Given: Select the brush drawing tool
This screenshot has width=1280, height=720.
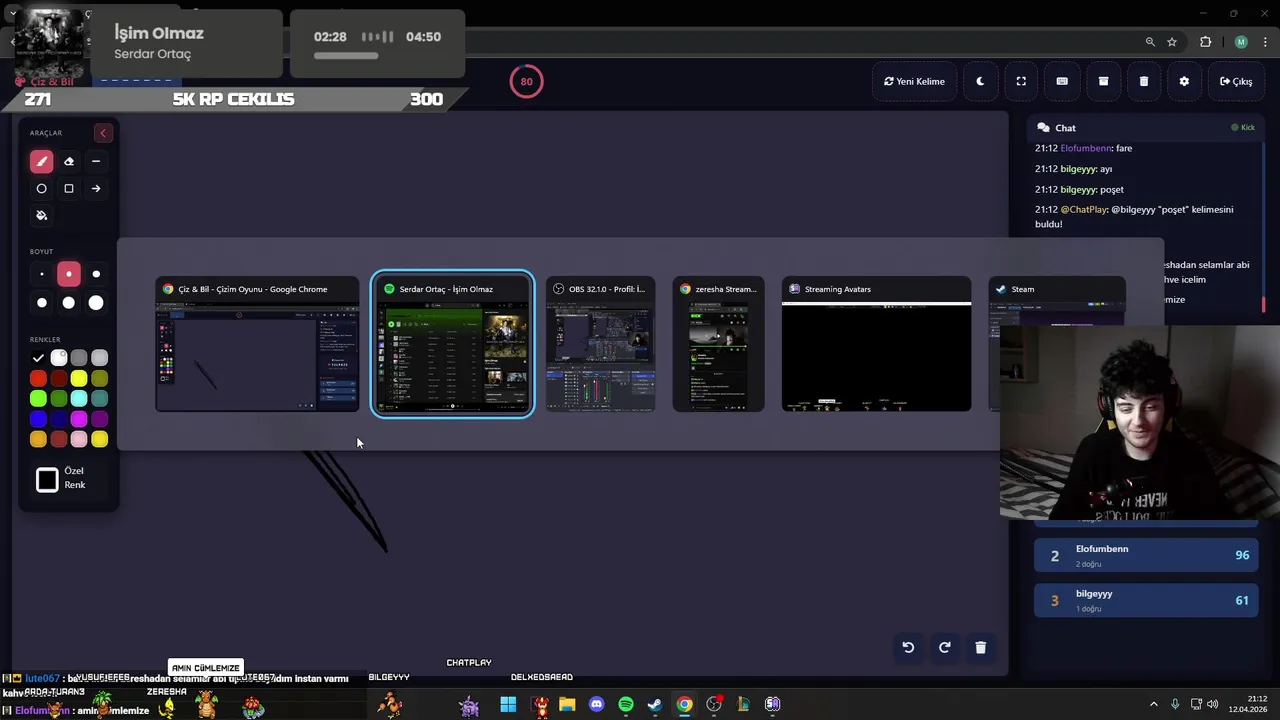Looking at the screenshot, I should point(41,161).
